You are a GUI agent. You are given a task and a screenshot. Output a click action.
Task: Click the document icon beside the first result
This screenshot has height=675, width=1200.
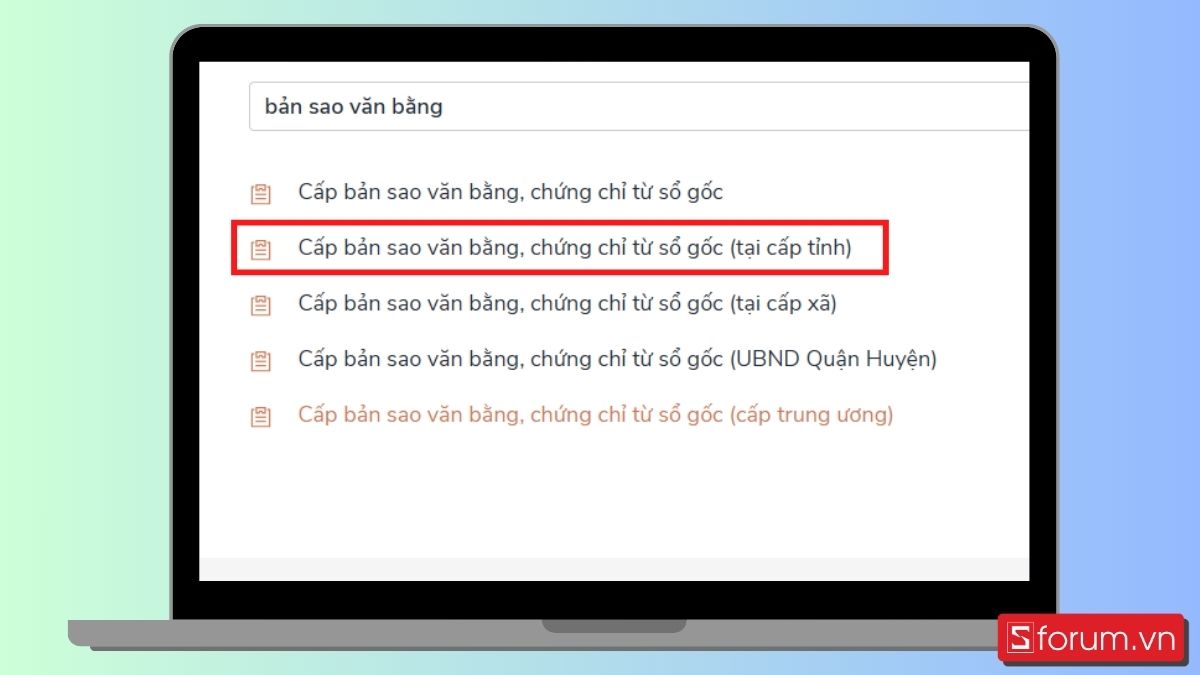click(260, 192)
